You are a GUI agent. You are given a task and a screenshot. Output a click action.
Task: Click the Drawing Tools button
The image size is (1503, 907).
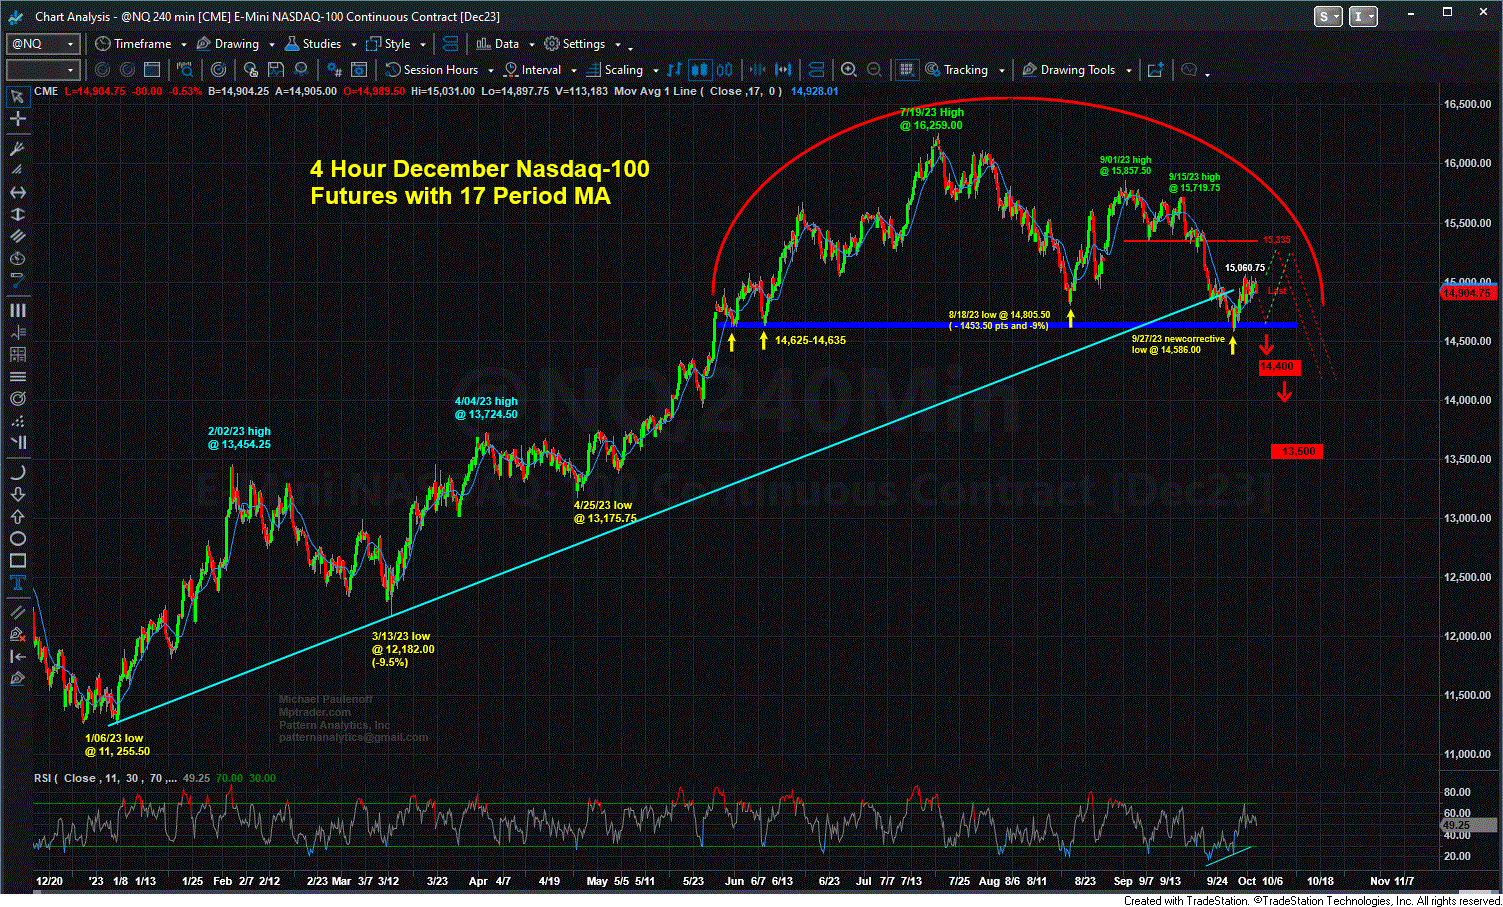(x=1068, y=70)
